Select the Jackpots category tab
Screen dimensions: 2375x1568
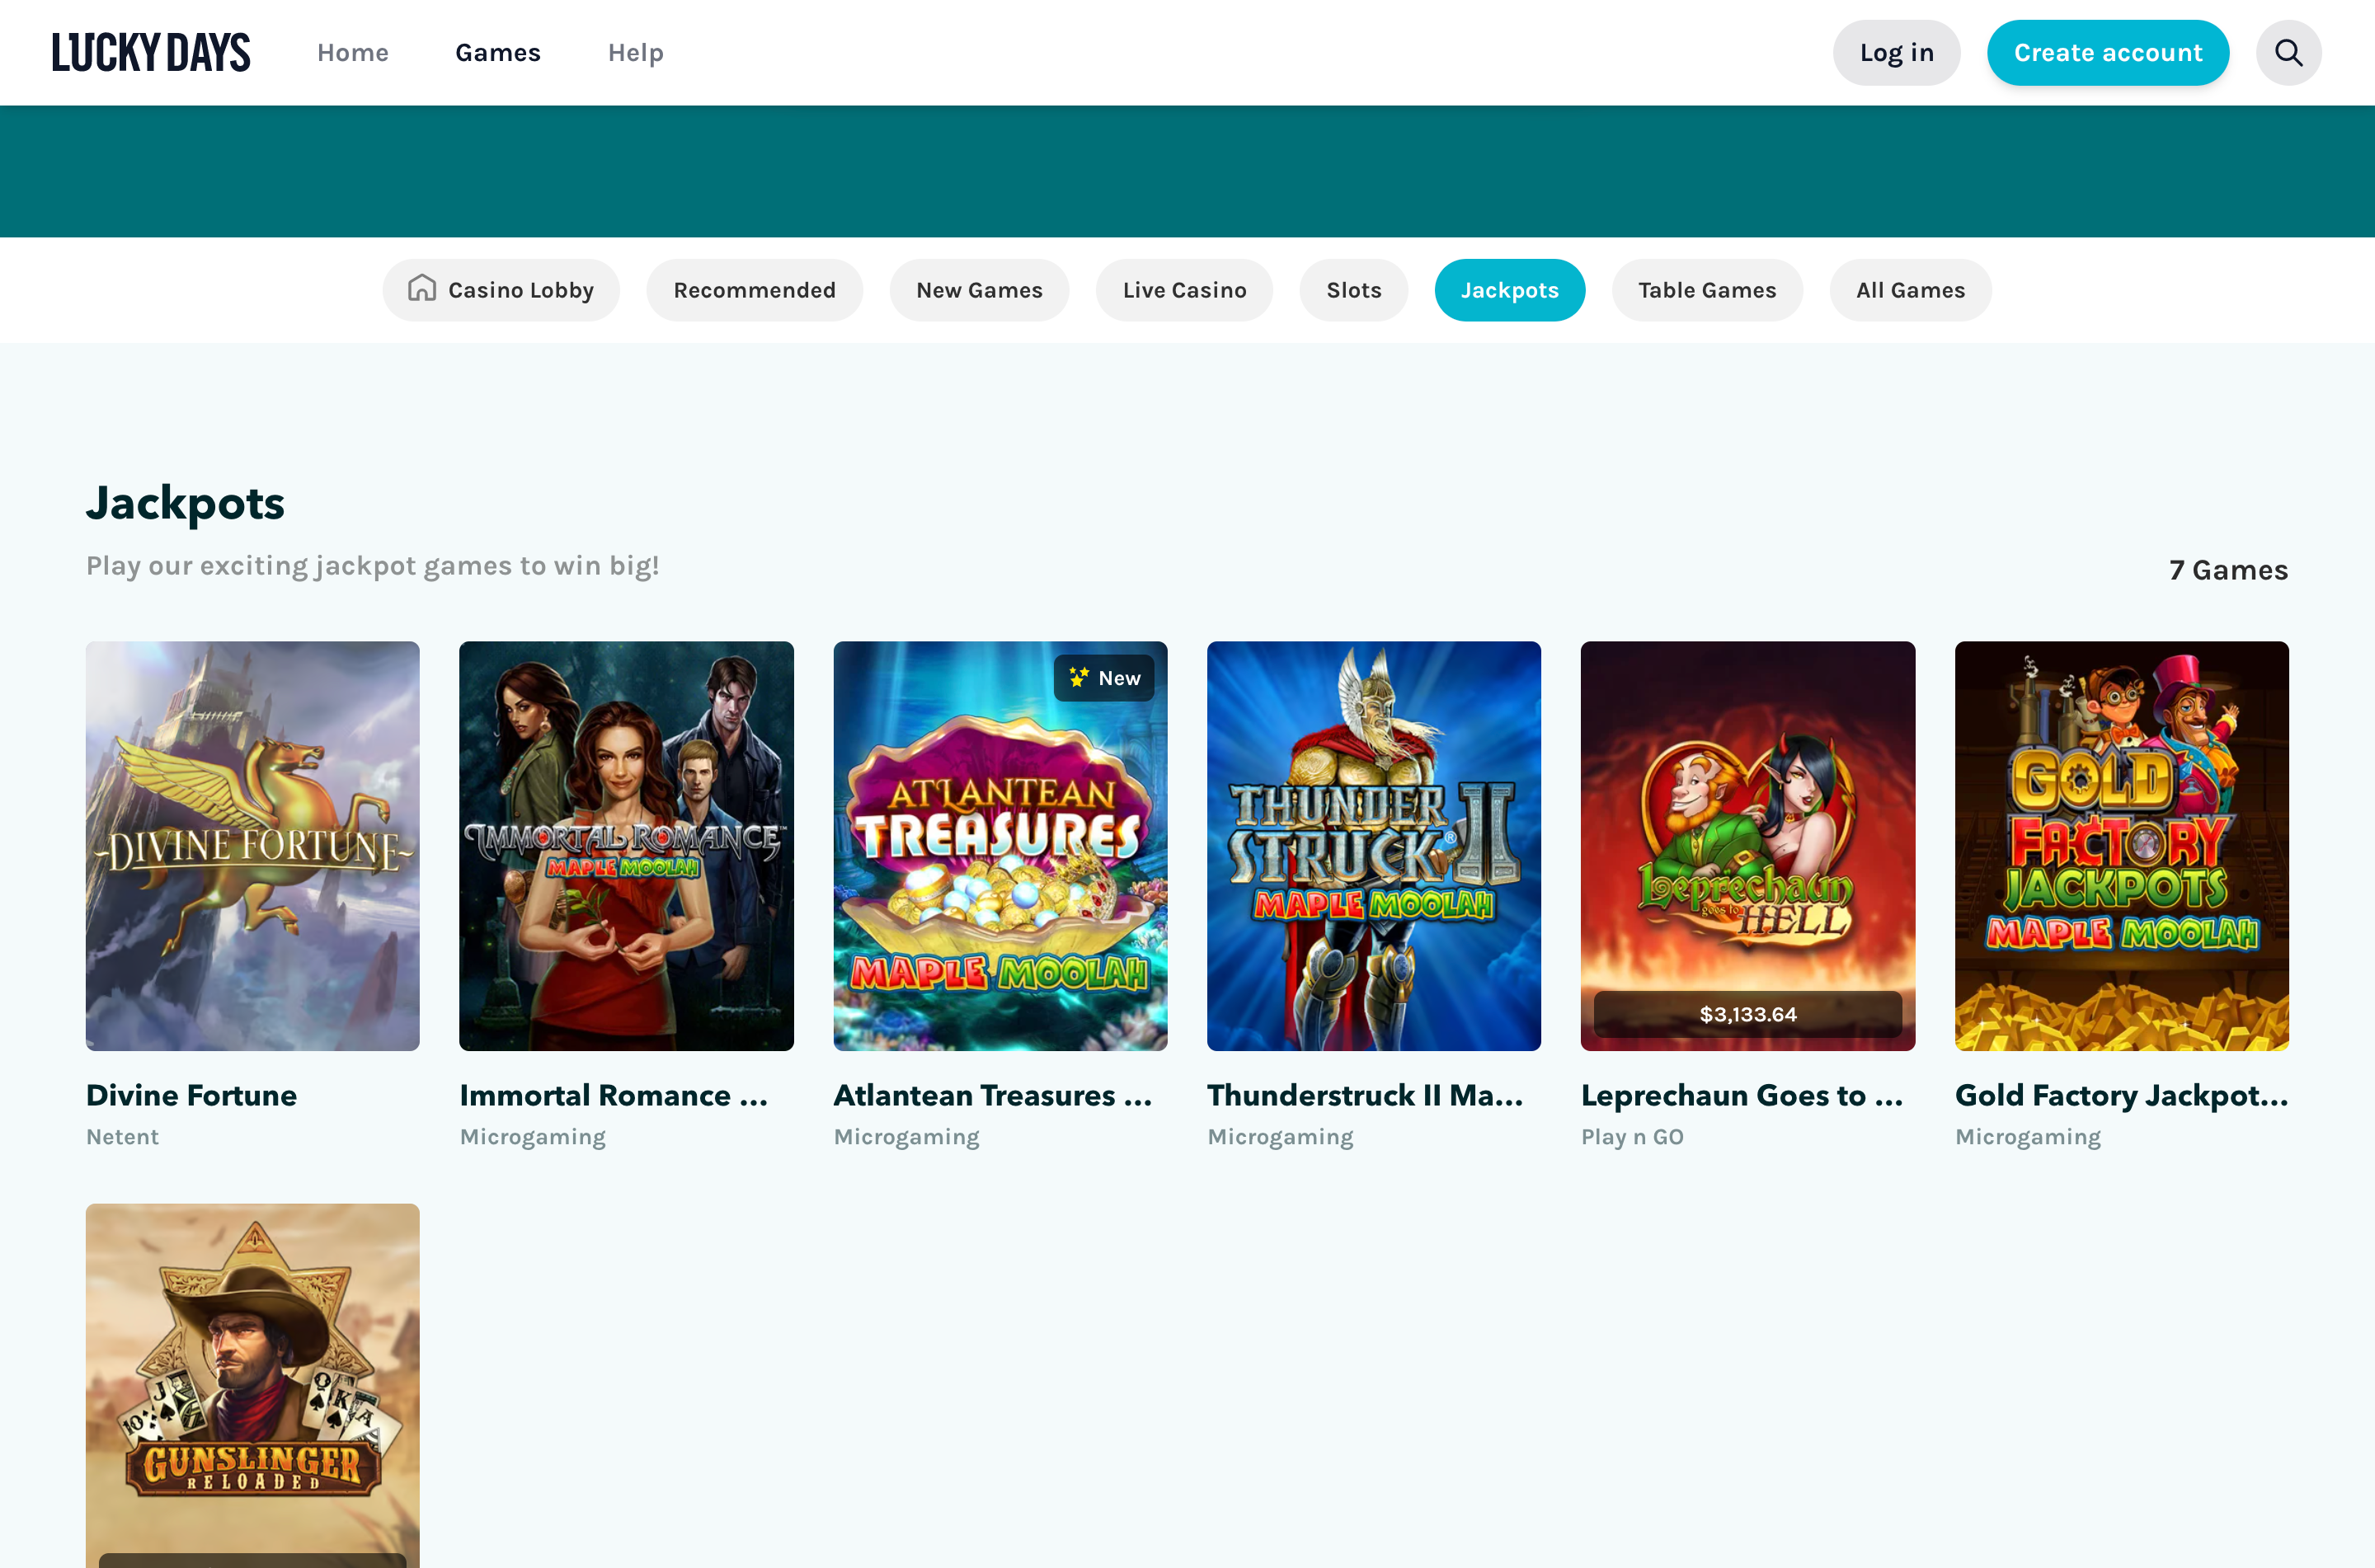pyautogui.click(x=1509, y=290)
